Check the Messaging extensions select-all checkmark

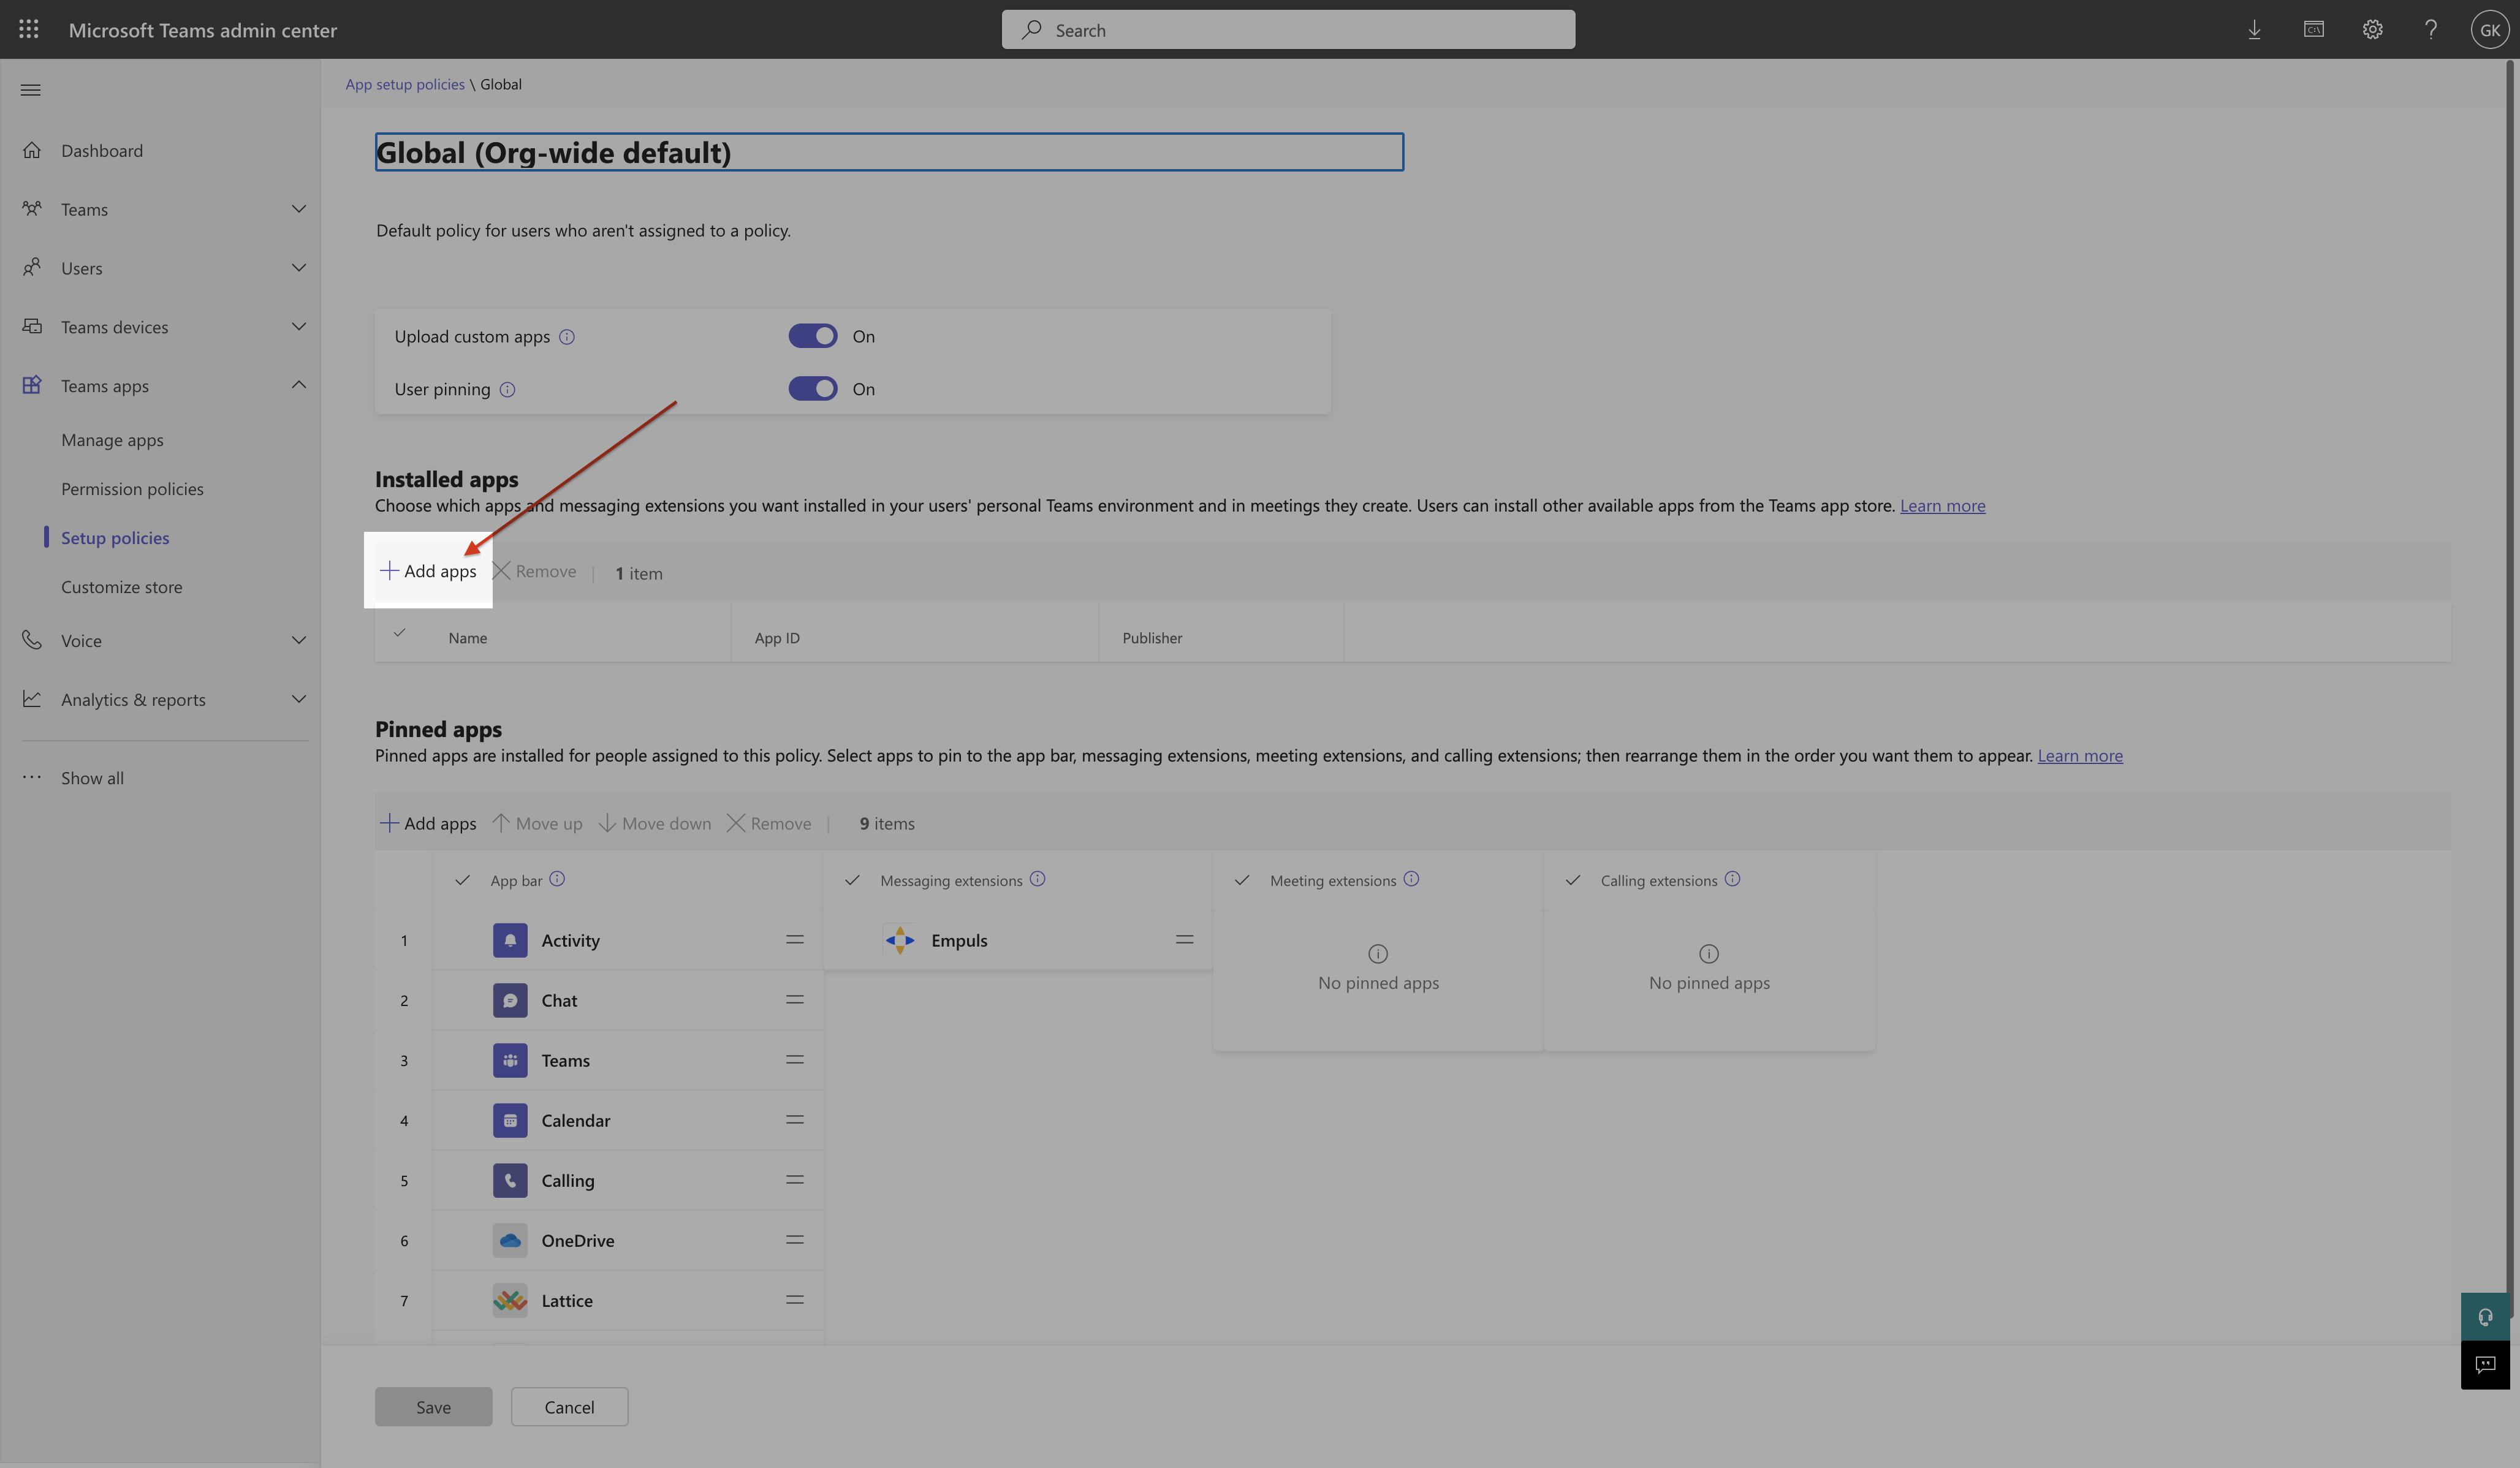point(852,880)
